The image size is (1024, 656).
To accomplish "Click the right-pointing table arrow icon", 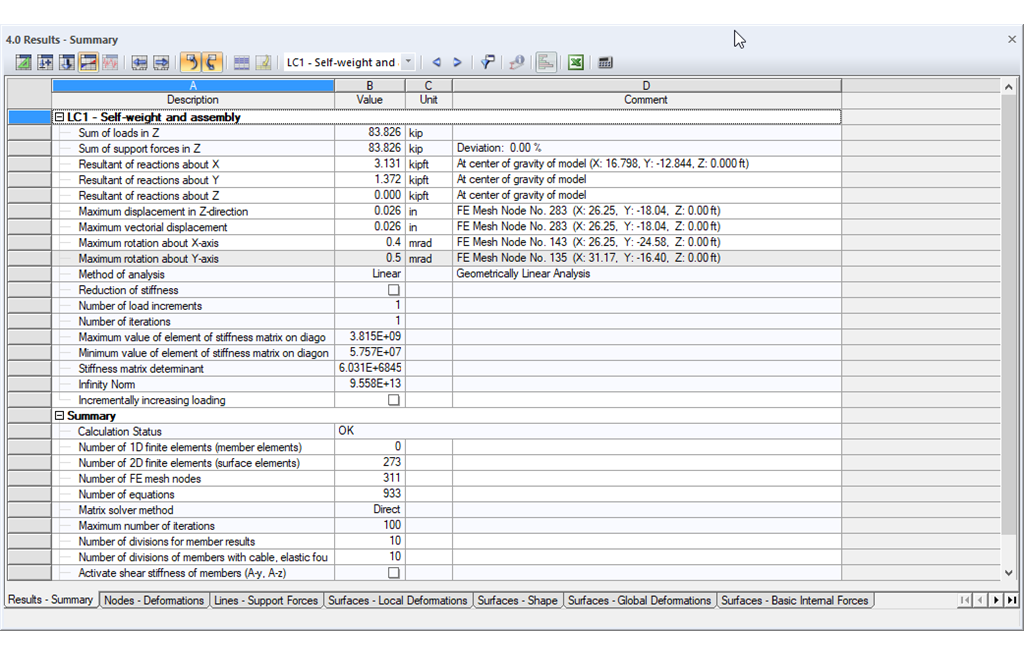I will (161, 63).
